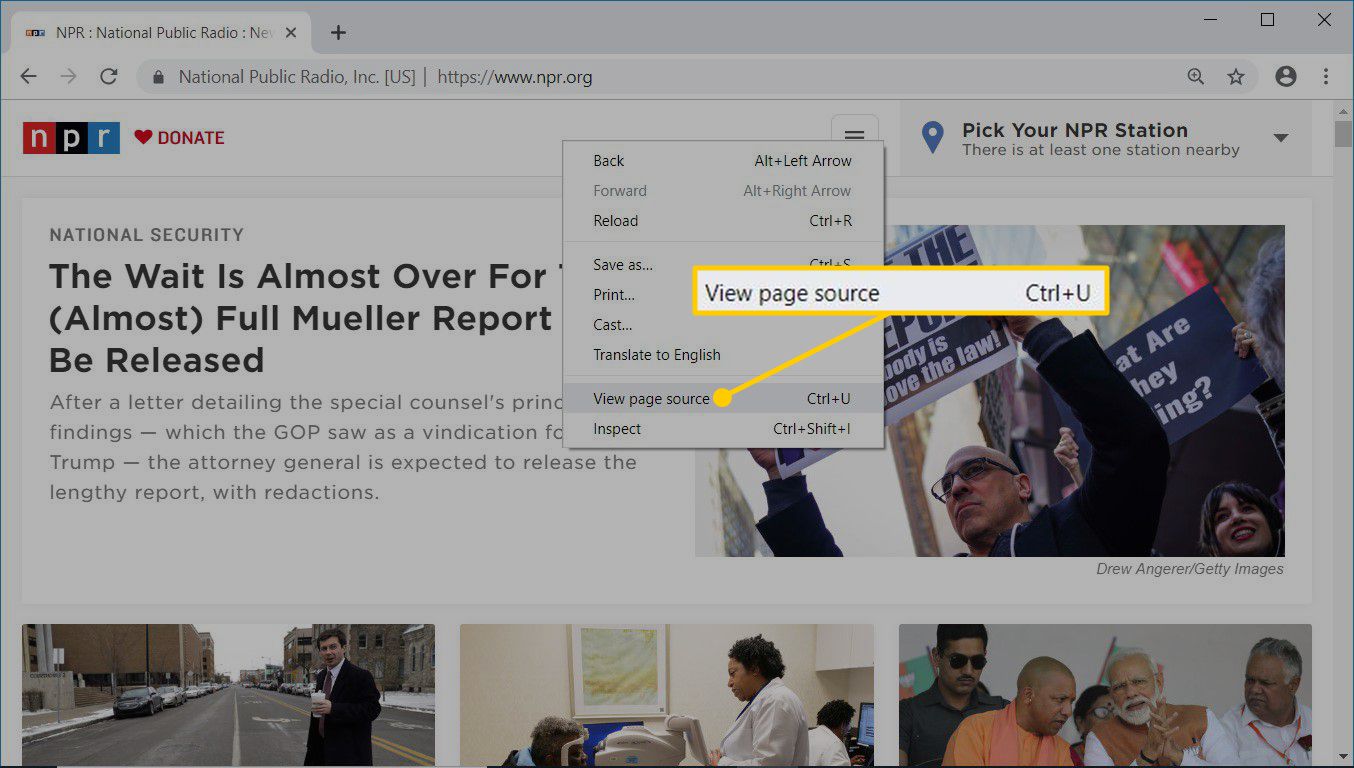
Task: Open Chrome's three-dot menu
Action: tap(1326, 77)
